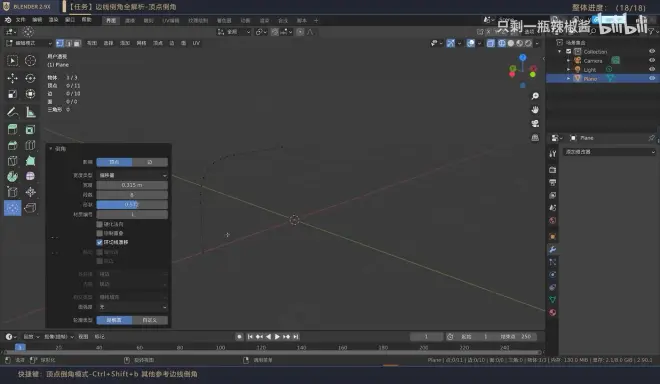Activate the Annotate pencil tool
Viewport: 660px width, 384px height.
12,112
